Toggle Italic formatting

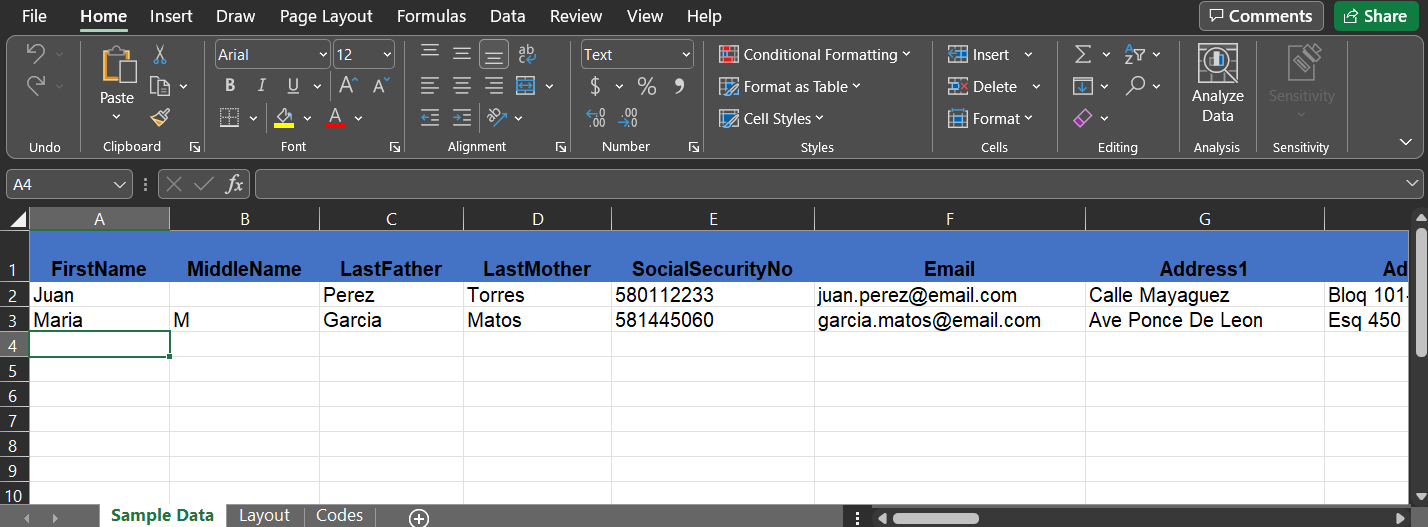point(262,86)
